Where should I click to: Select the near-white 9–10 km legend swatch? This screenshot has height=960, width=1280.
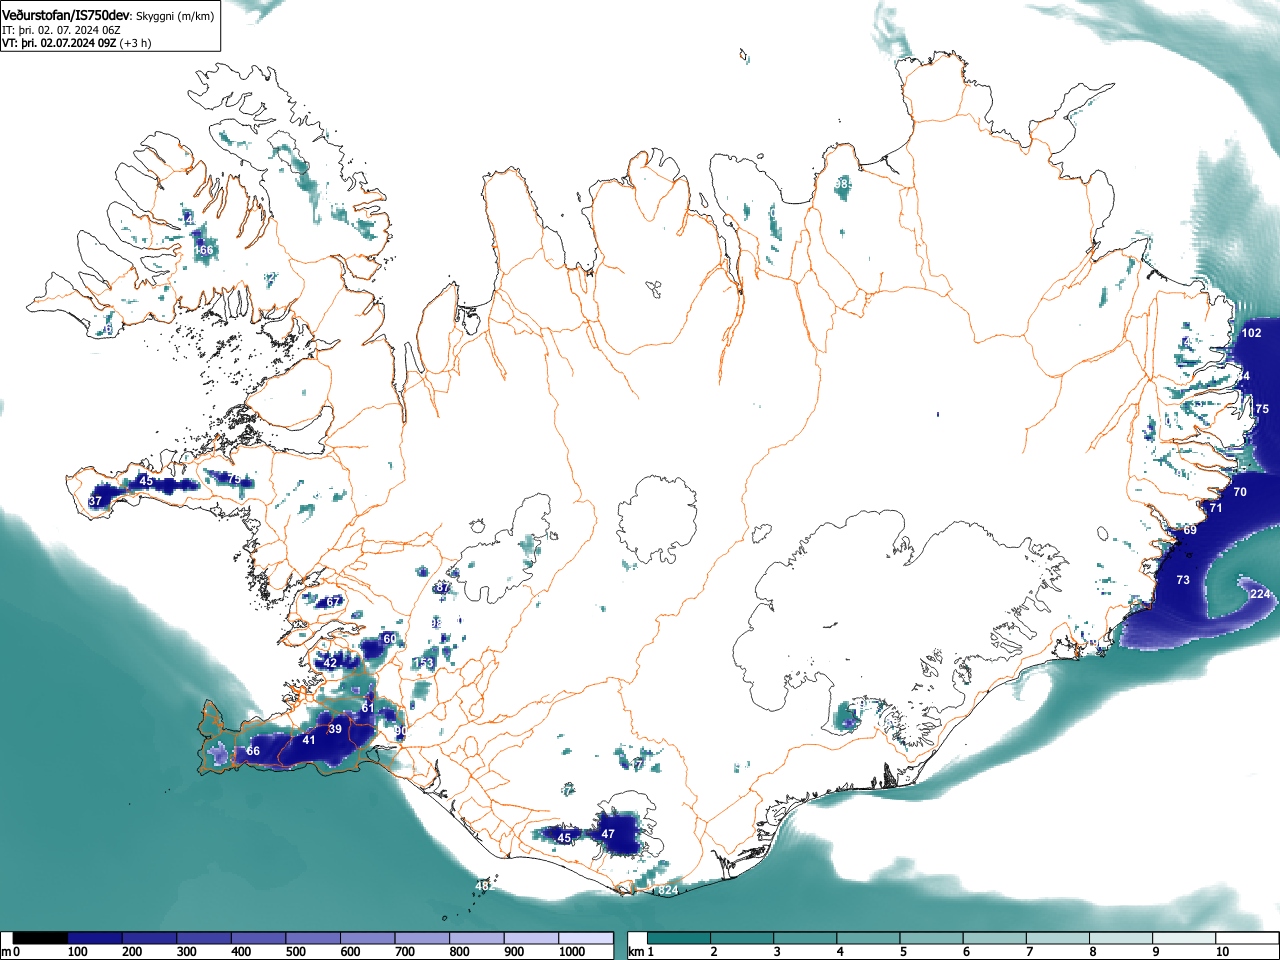(x=1186, y=938)
